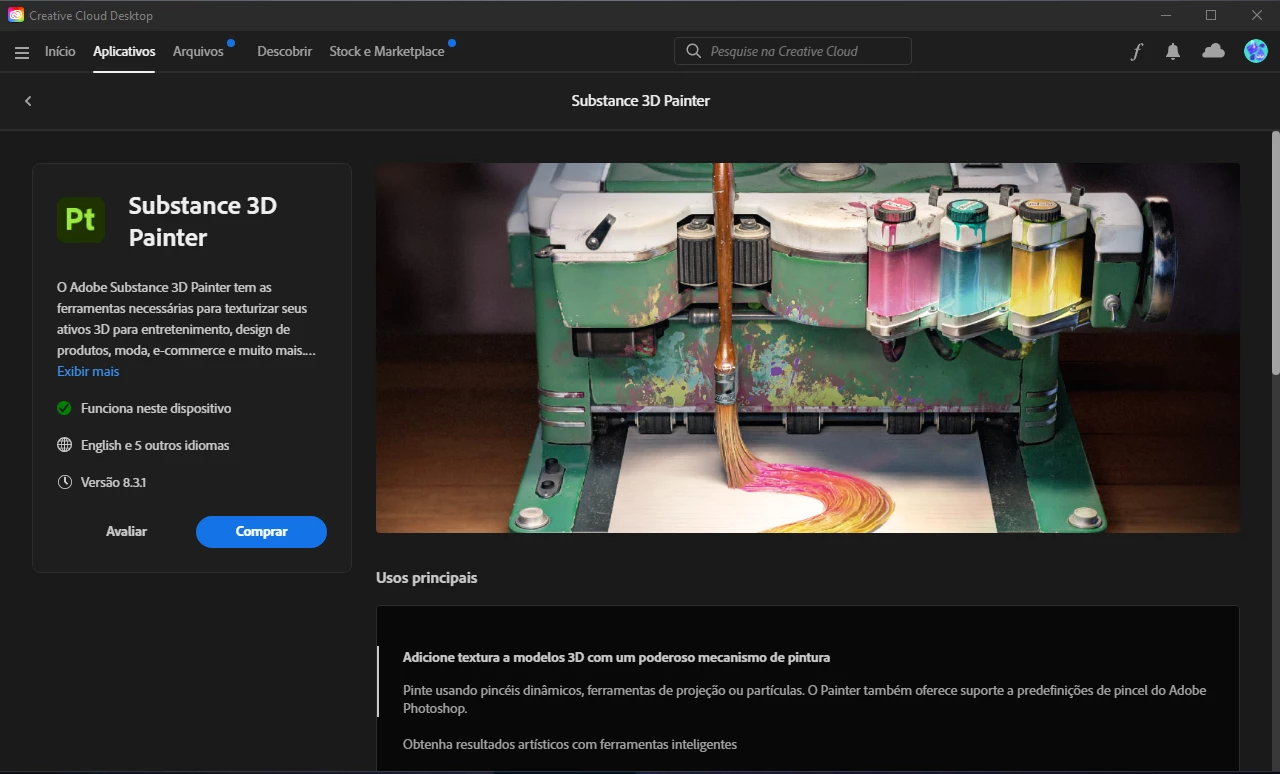Select the Aplicativos tab
Screen dimensions: 1280x774
124,51
